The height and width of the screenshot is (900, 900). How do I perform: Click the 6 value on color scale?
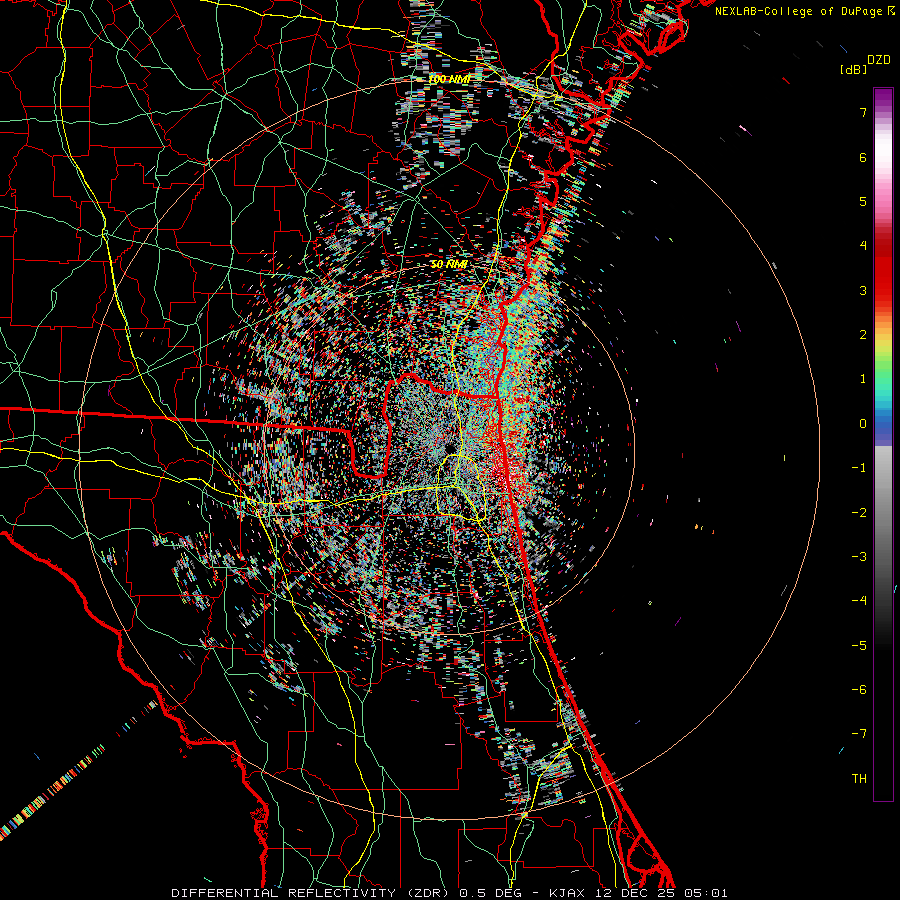[x=863, y=157]
